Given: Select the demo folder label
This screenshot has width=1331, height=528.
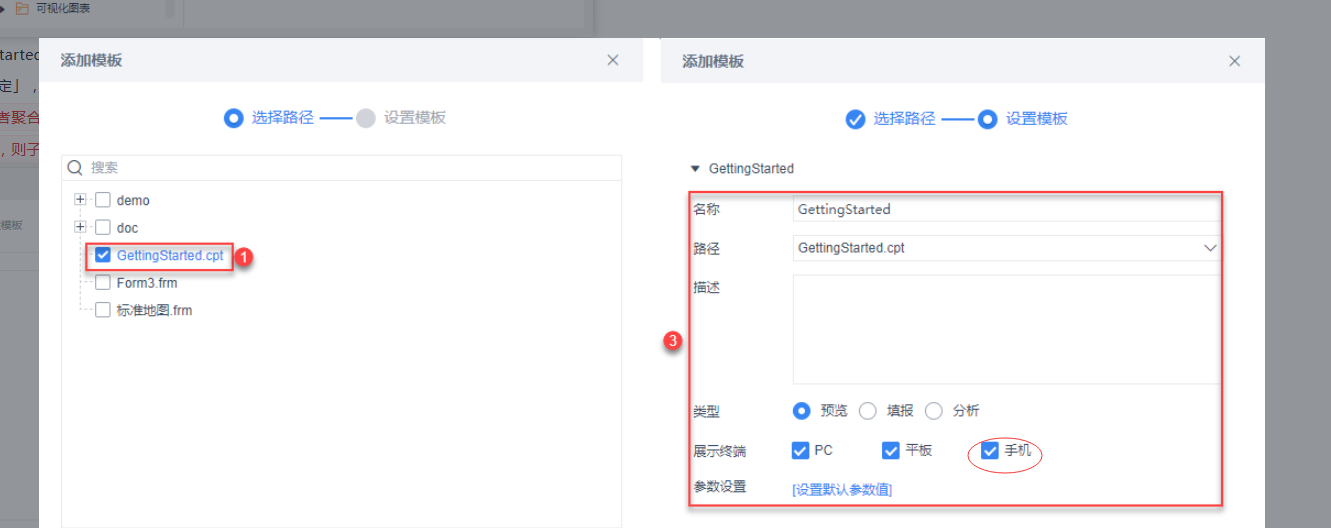Looking at the screenshot, I should point(133,200).
